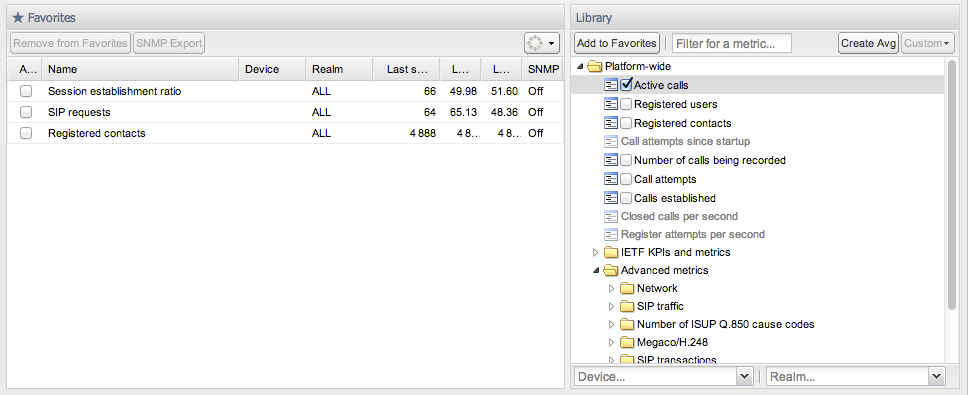This screenshot has height=395, width=968.
Task: Expand the SIP traffic folder node
Action: (x=612, y=306)
